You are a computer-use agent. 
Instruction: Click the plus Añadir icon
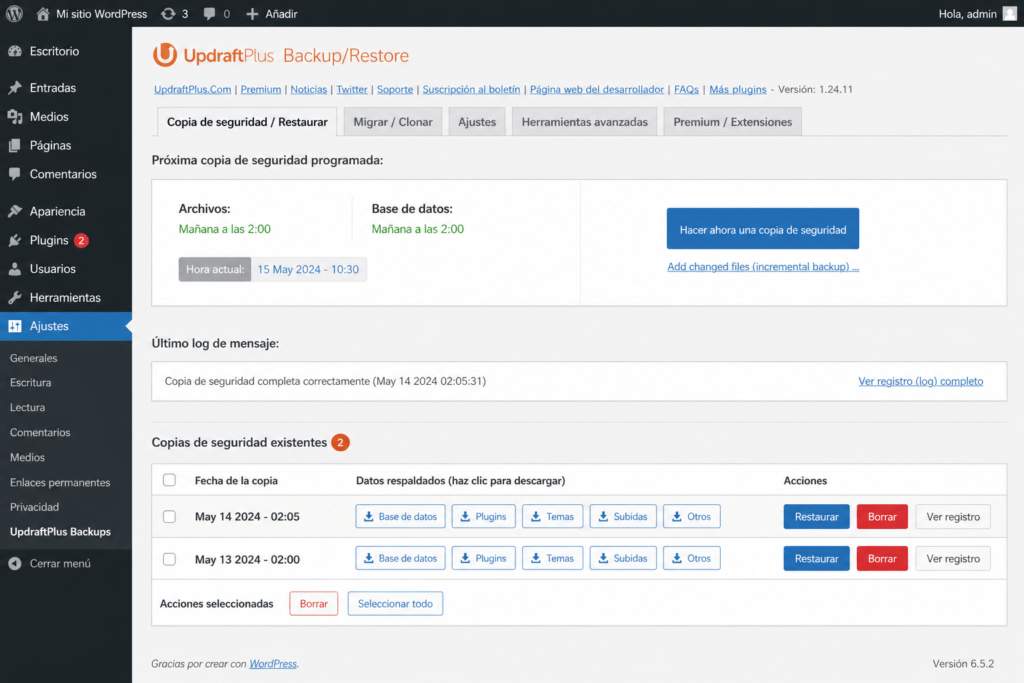252,14
